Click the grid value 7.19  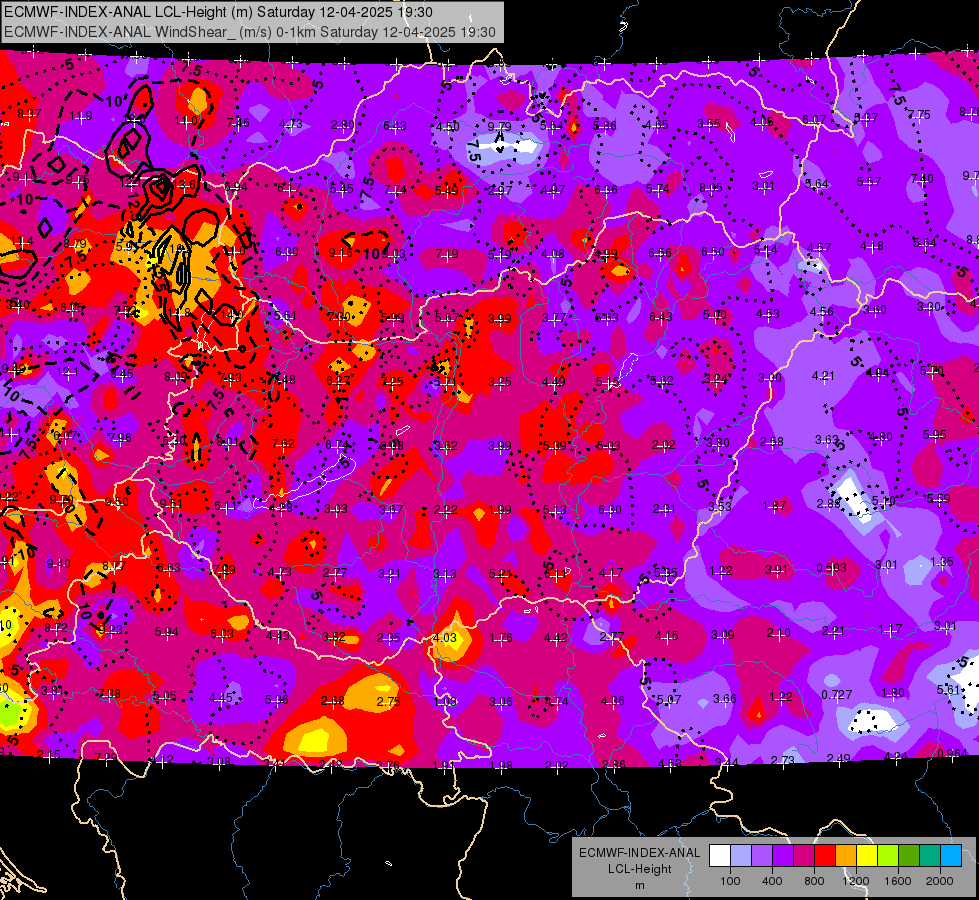coord(446,253)
